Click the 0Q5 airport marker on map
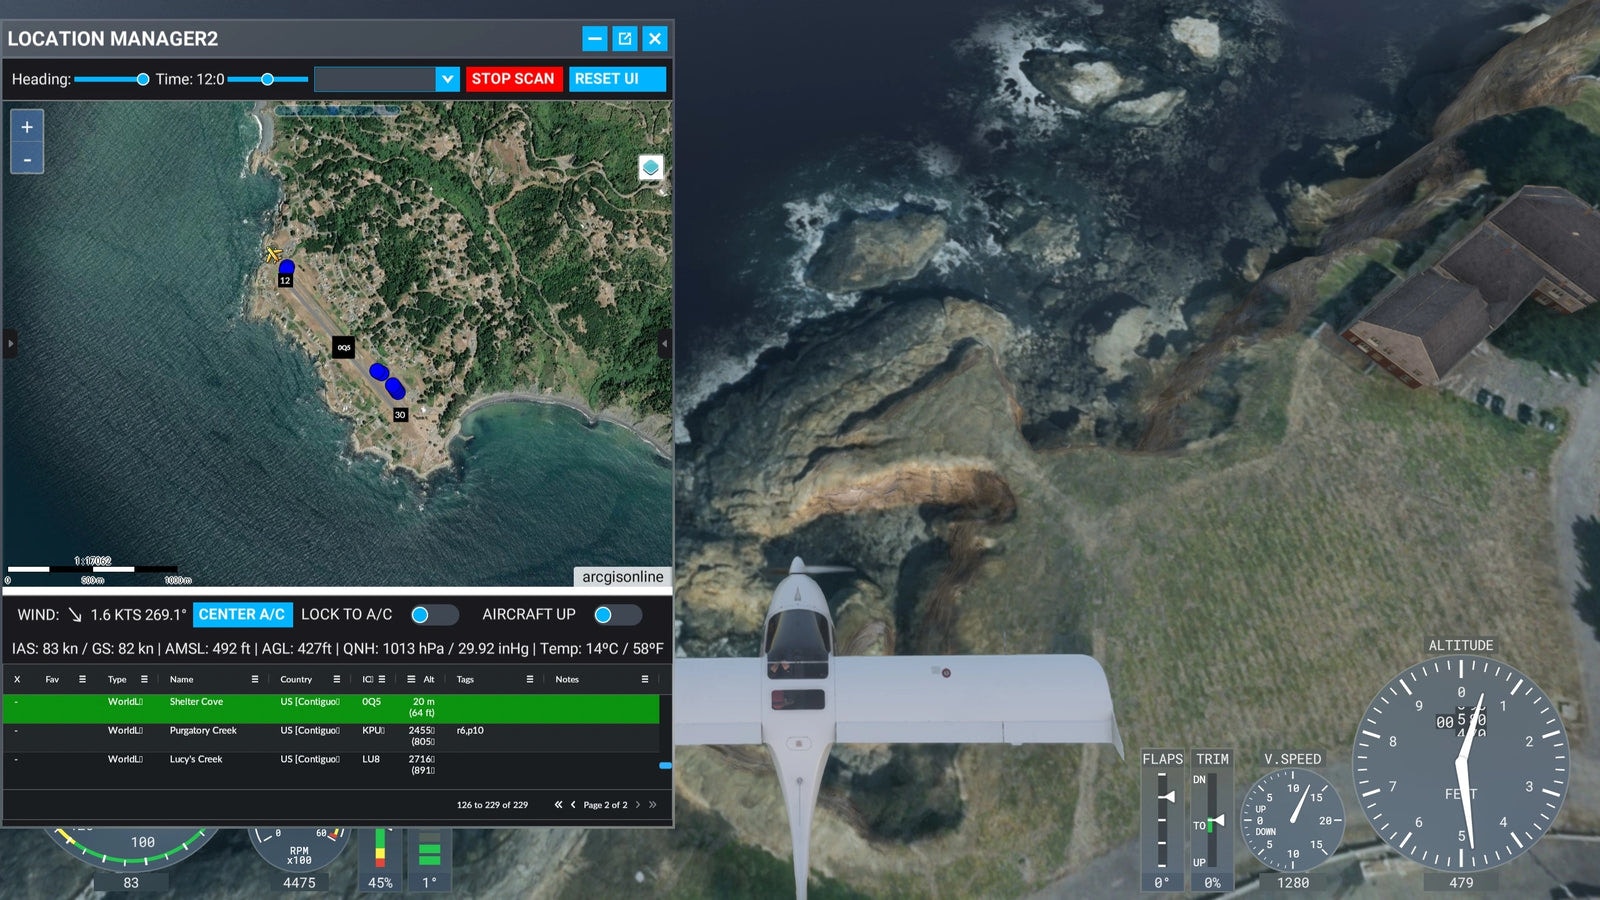This screenshot has height=900, width=1600. pyautogui.click(x=343, y=348)
